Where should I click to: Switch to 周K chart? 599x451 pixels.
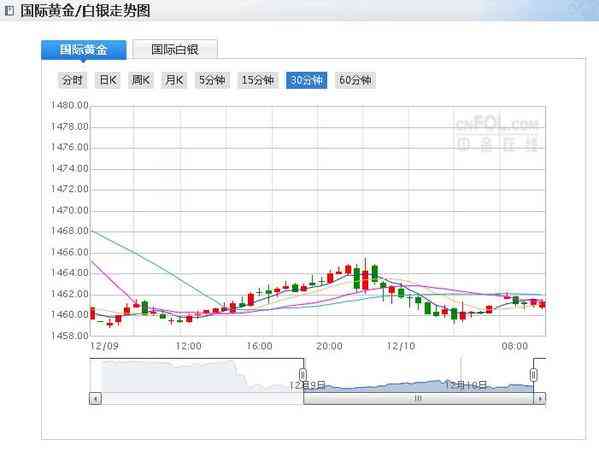point(141,80)
